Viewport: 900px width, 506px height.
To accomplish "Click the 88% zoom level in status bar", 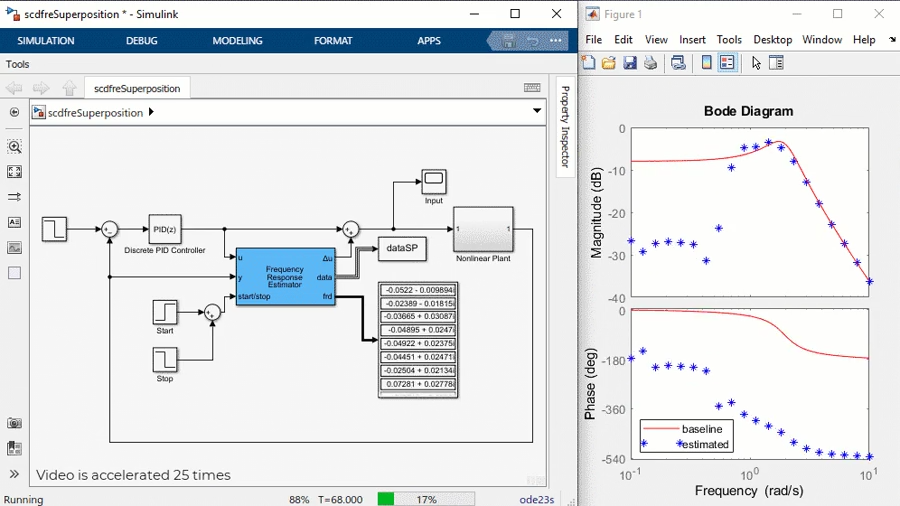I will coord(299,500).
